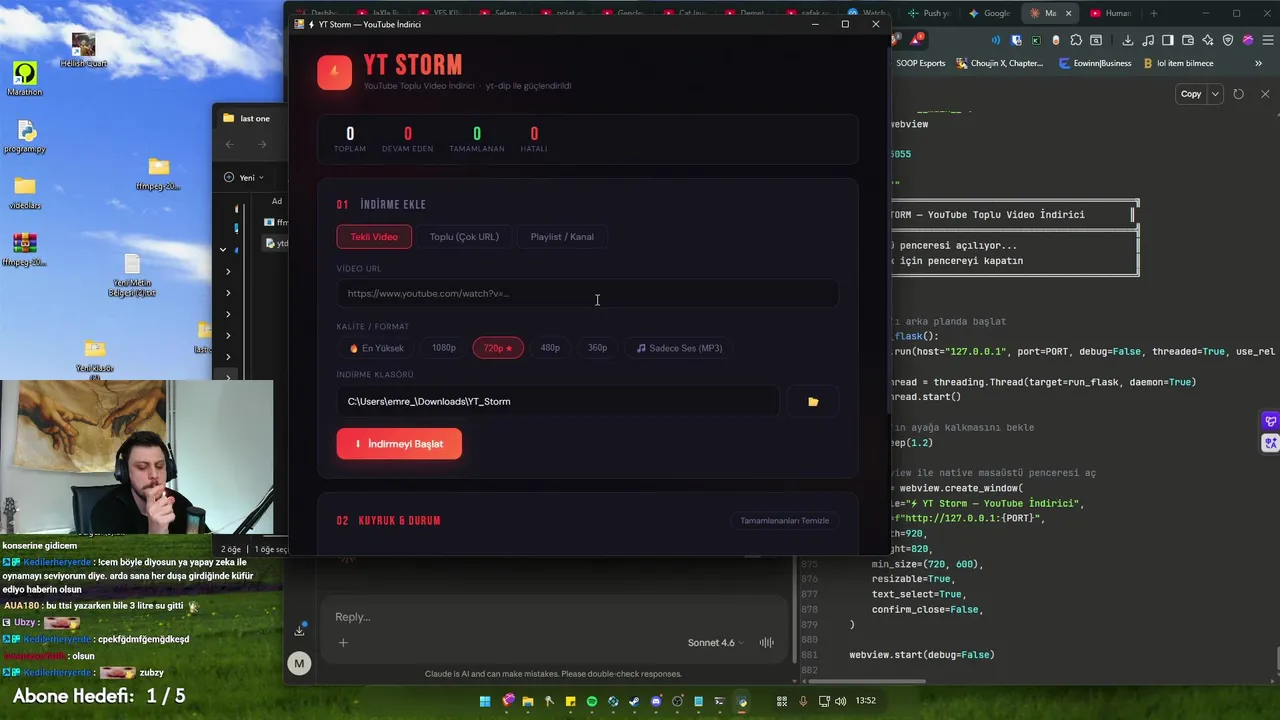1280x720 pixels.
Task: Show more bookmarks with double chevron
Action: coord(1258,63)
